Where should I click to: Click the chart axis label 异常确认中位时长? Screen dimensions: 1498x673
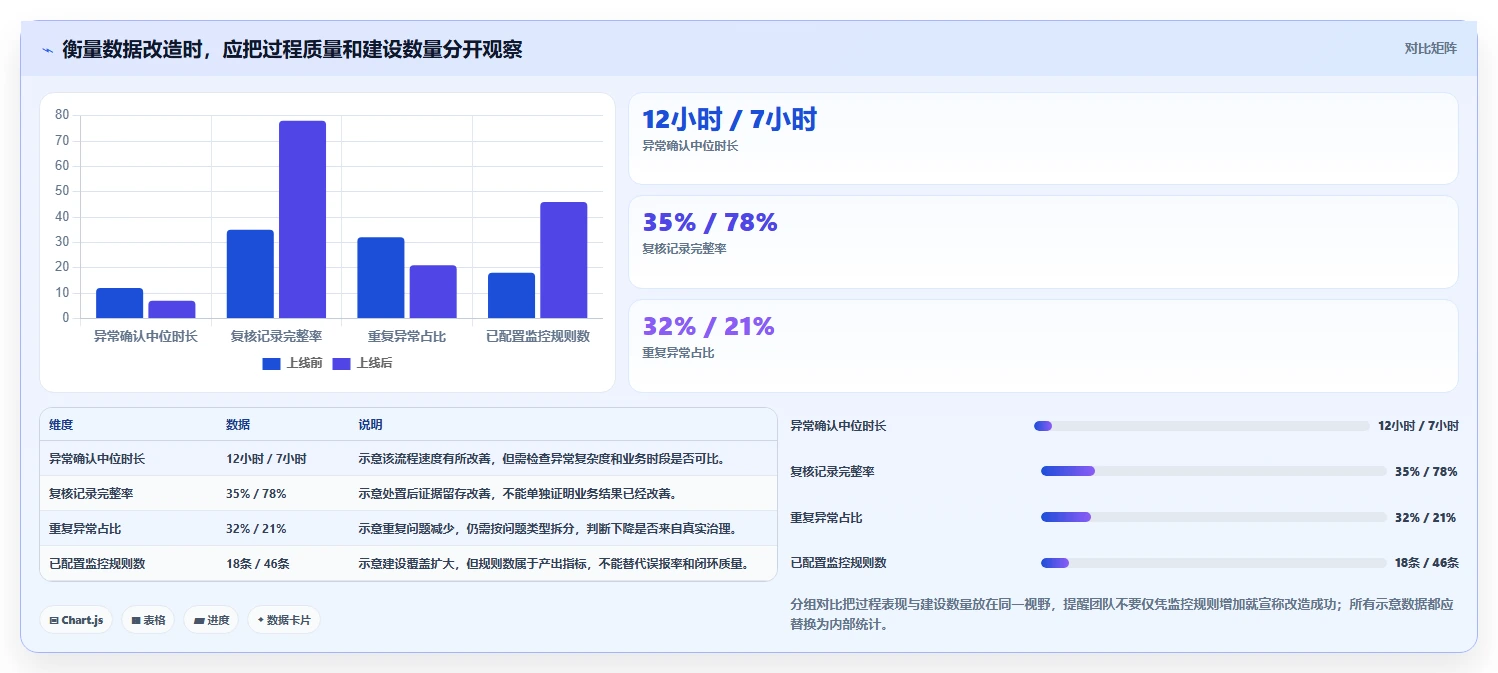[146, 336]
